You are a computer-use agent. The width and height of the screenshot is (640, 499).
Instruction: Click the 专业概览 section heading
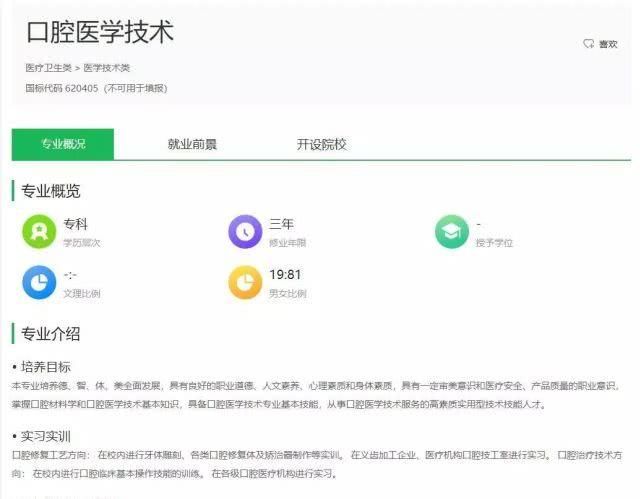tap(51, 191)
